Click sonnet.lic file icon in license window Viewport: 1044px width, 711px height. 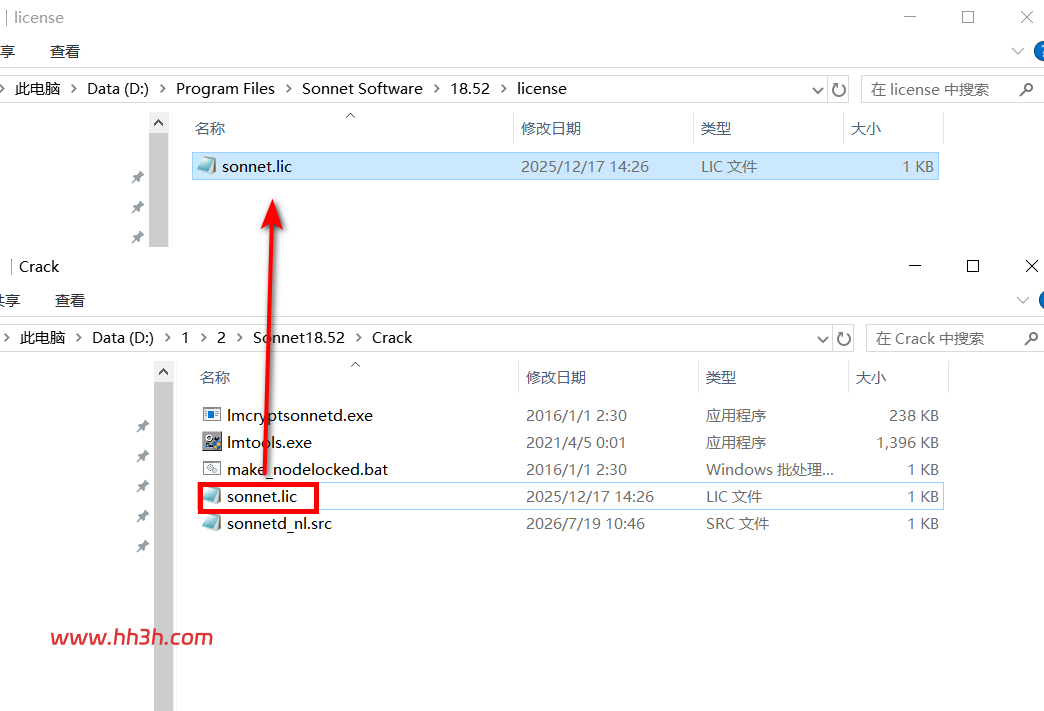tap(207, 166)
